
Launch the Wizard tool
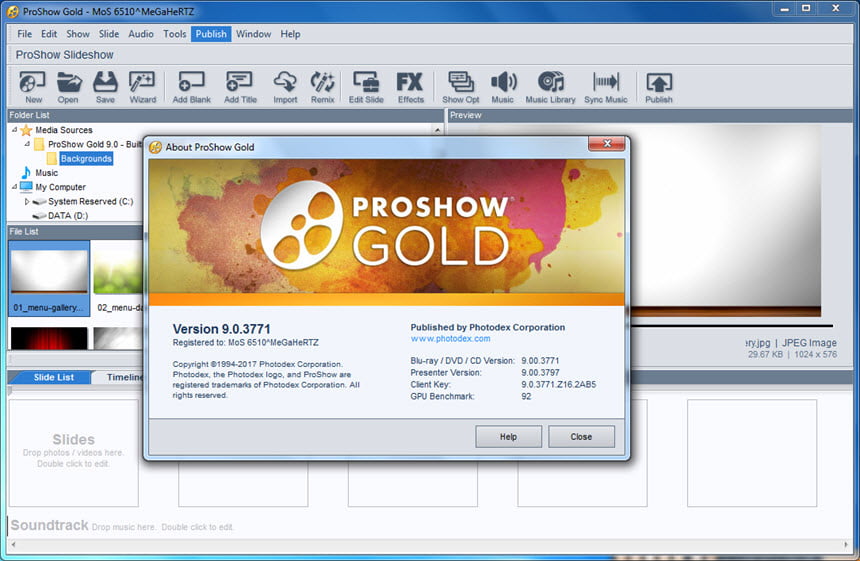pyautogui.click(x=143, y=87)
